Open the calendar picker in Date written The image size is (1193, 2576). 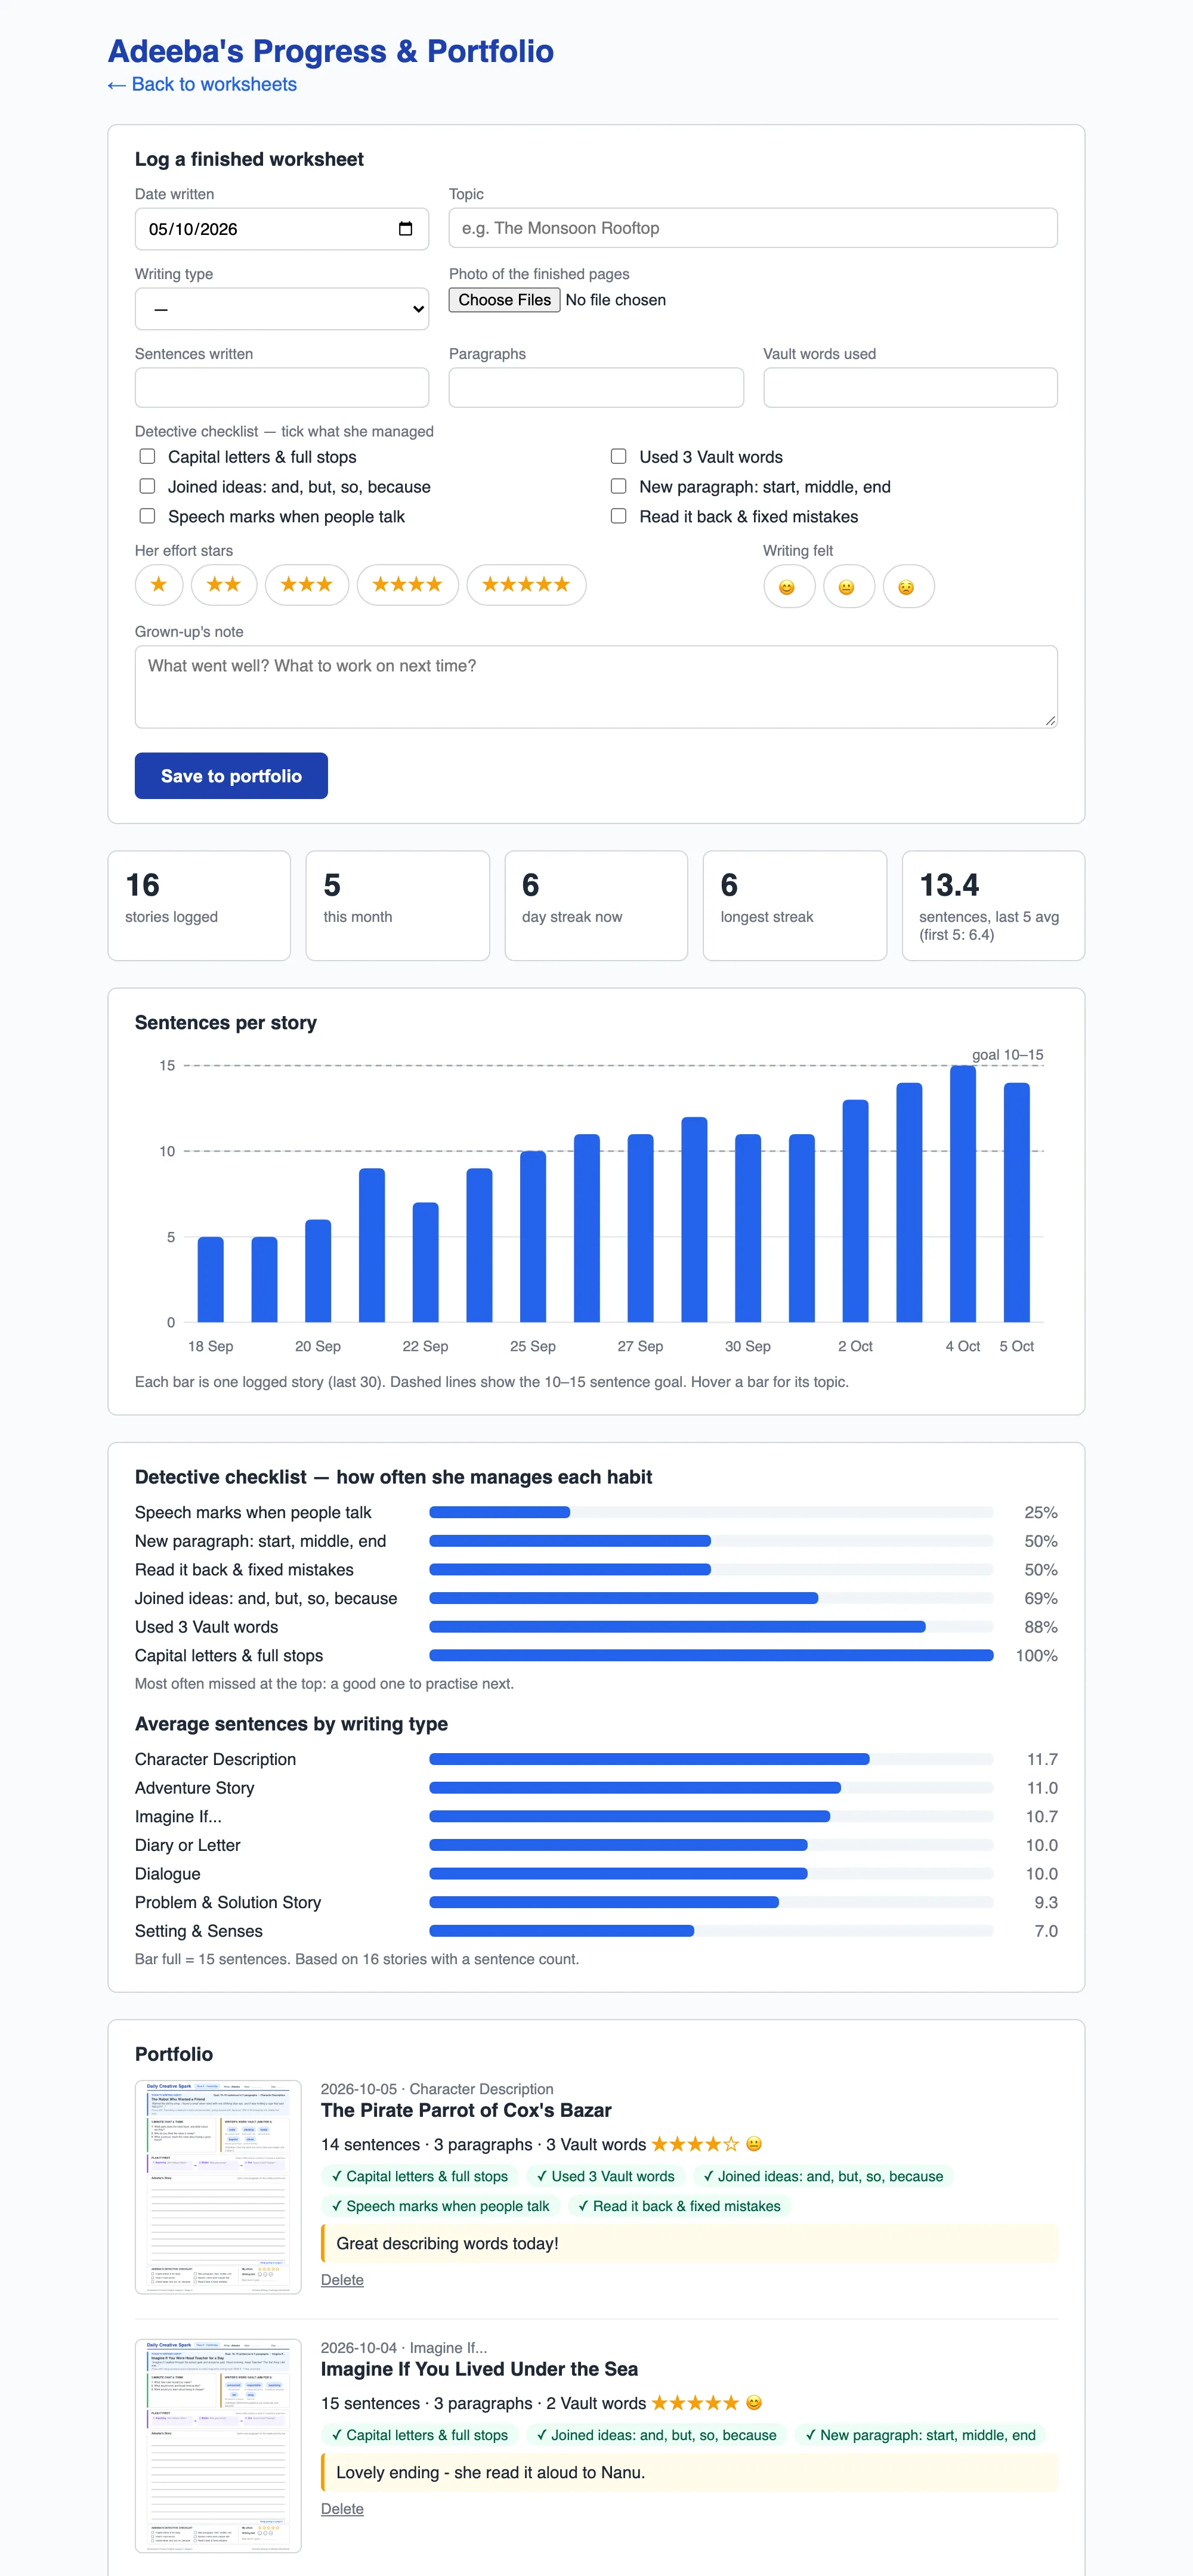coord(405,229)
